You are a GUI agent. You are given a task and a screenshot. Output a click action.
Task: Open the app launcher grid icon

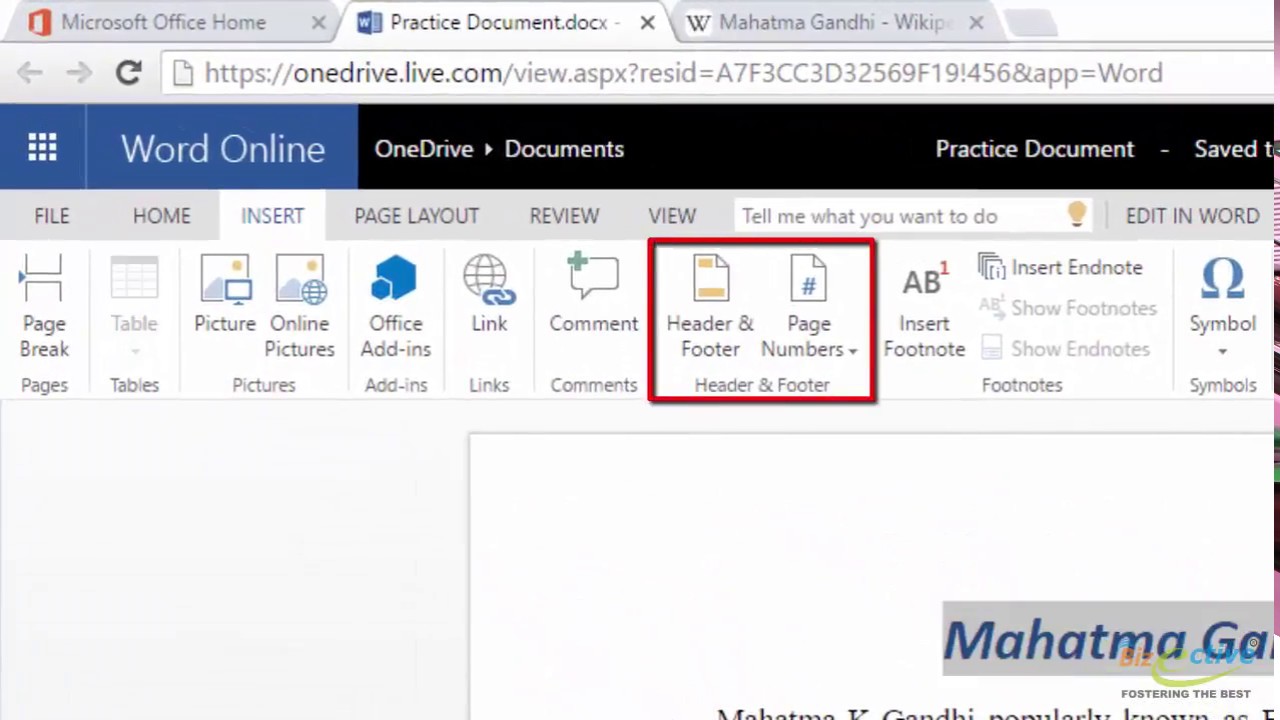[x=42, y=148]
